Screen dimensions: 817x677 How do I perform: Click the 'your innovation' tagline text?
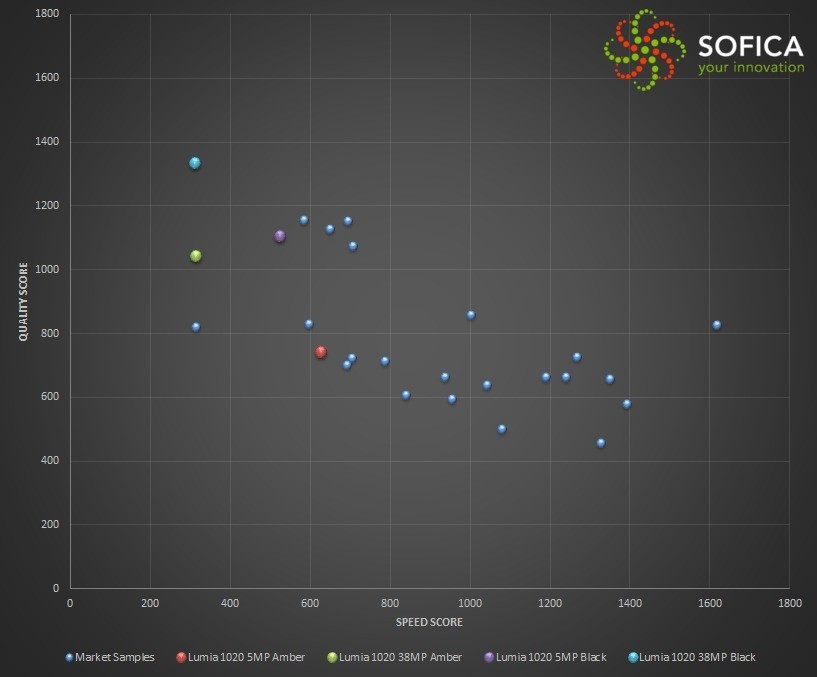click(751, 68)
